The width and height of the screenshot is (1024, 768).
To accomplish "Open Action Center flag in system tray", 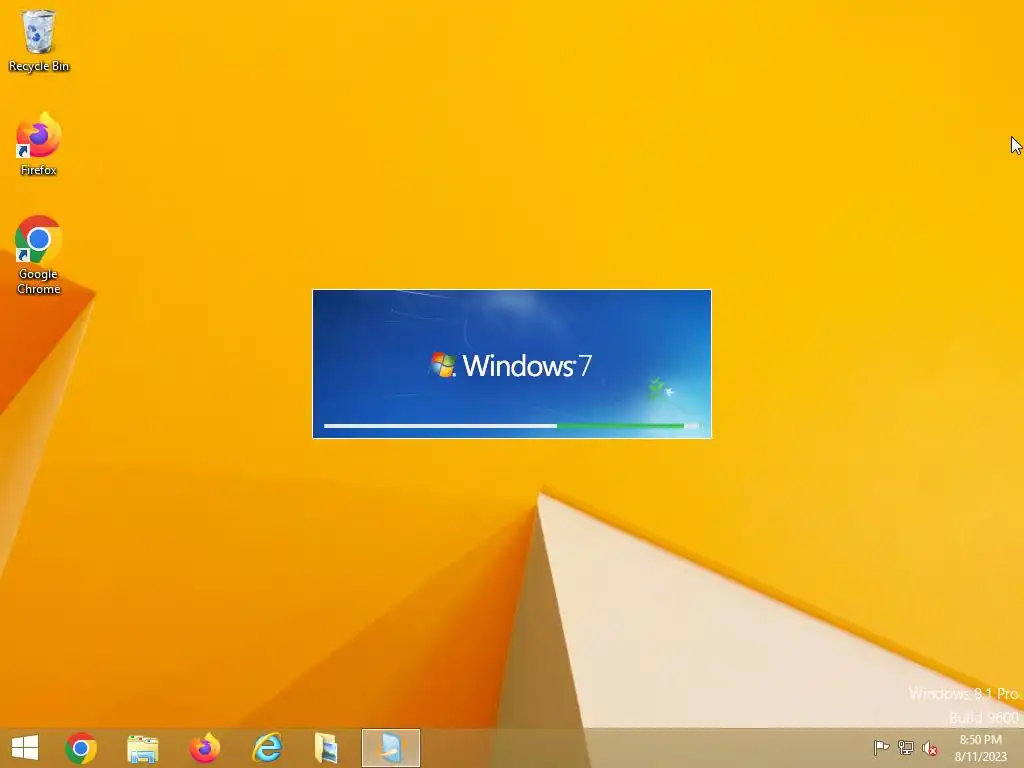I will (x=881, y=747).
